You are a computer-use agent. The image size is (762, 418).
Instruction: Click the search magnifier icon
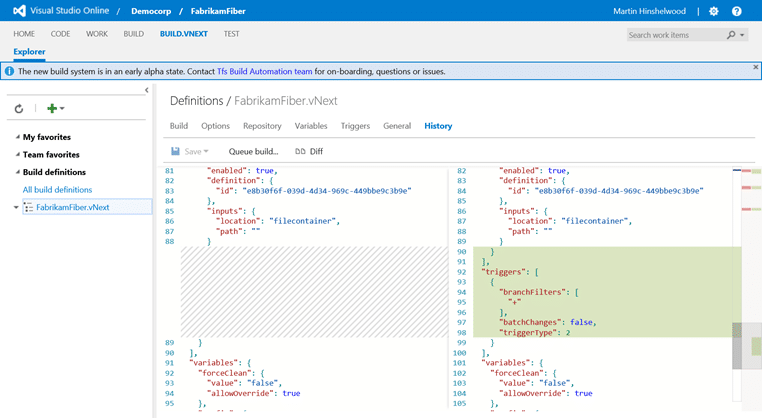[x=731, y=35]
